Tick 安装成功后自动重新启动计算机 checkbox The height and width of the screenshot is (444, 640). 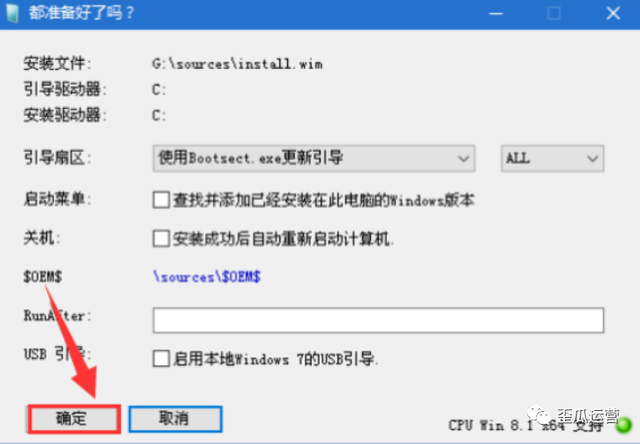pyautogui.click(x=161, y=238)
